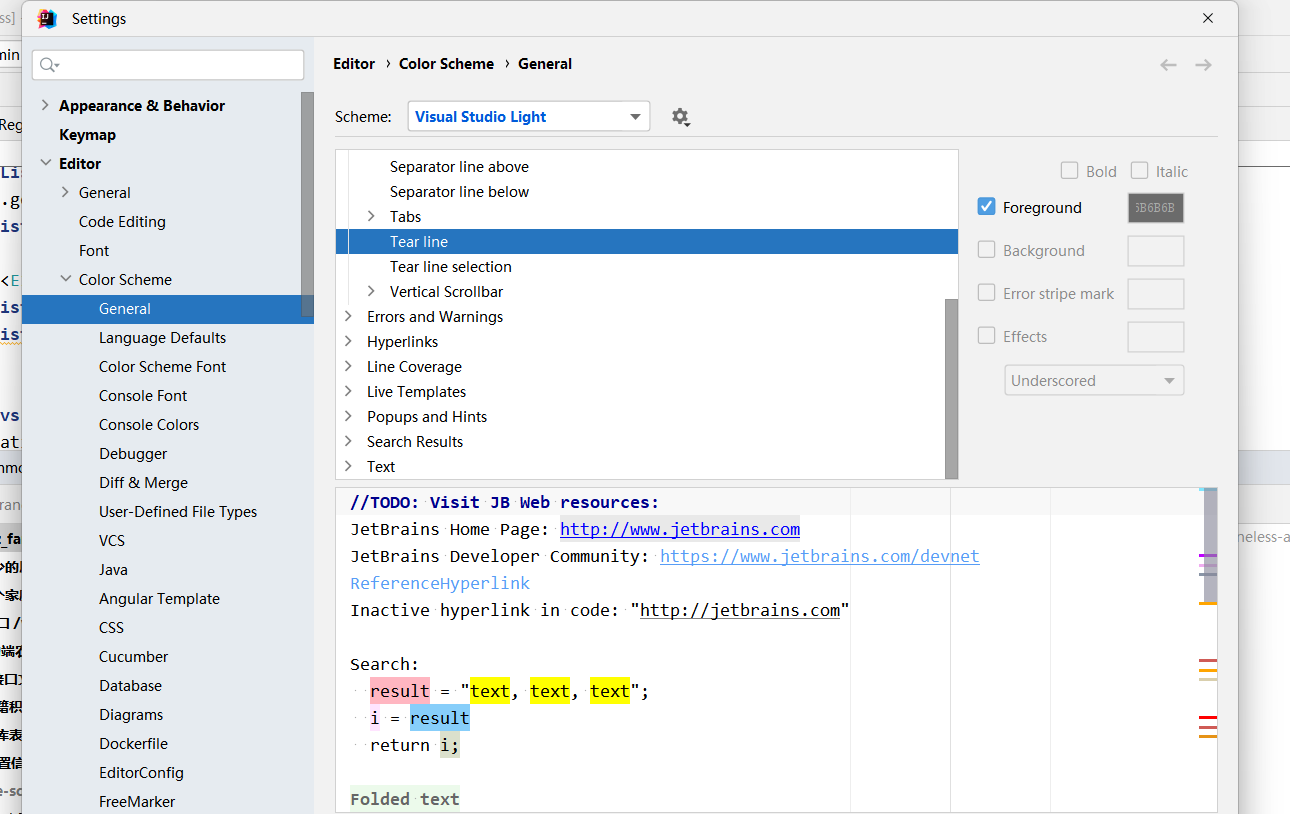This screenshot has width=1290, height=814.
Task: Open Code Editing settings
Action: 122,221
